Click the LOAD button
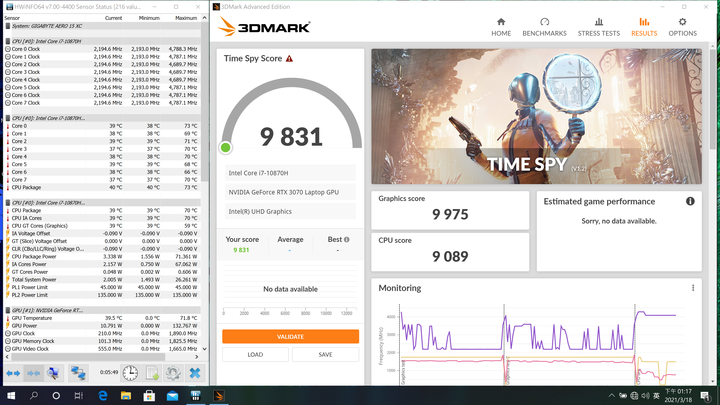The image size is (720, 405). [255, 354]
